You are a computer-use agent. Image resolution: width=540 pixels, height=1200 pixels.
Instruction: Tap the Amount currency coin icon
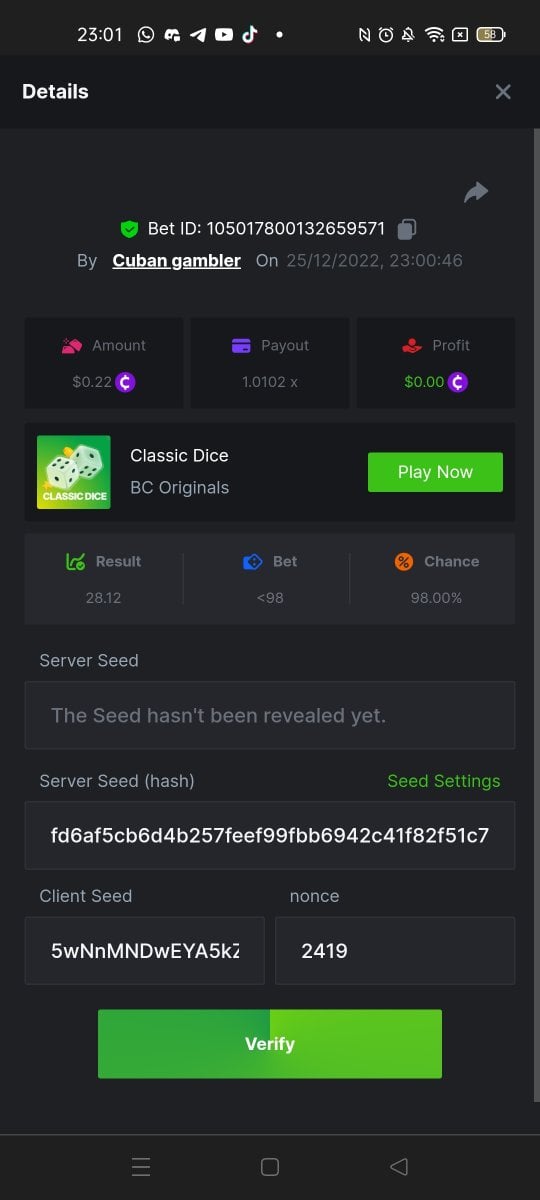125,381
